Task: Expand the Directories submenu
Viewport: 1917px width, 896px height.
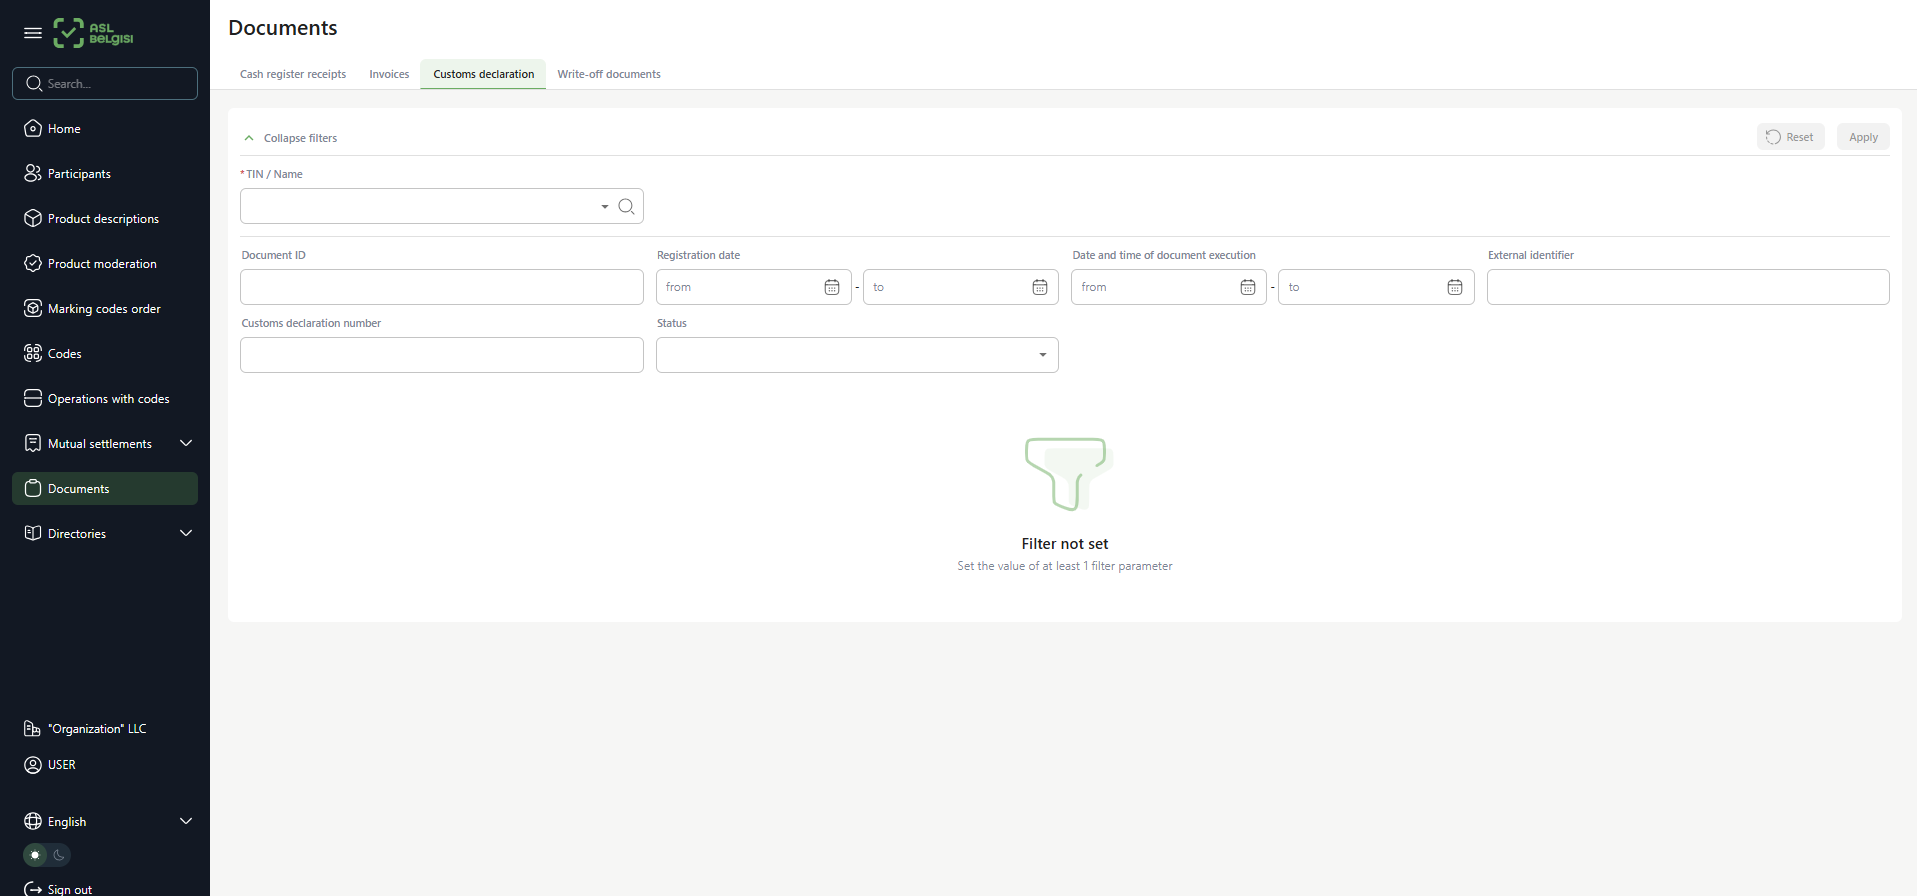Action: coord(185,533)
